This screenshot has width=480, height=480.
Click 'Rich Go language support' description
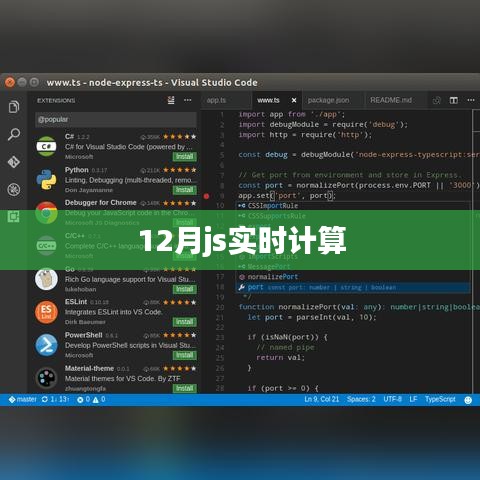(130, 279)
